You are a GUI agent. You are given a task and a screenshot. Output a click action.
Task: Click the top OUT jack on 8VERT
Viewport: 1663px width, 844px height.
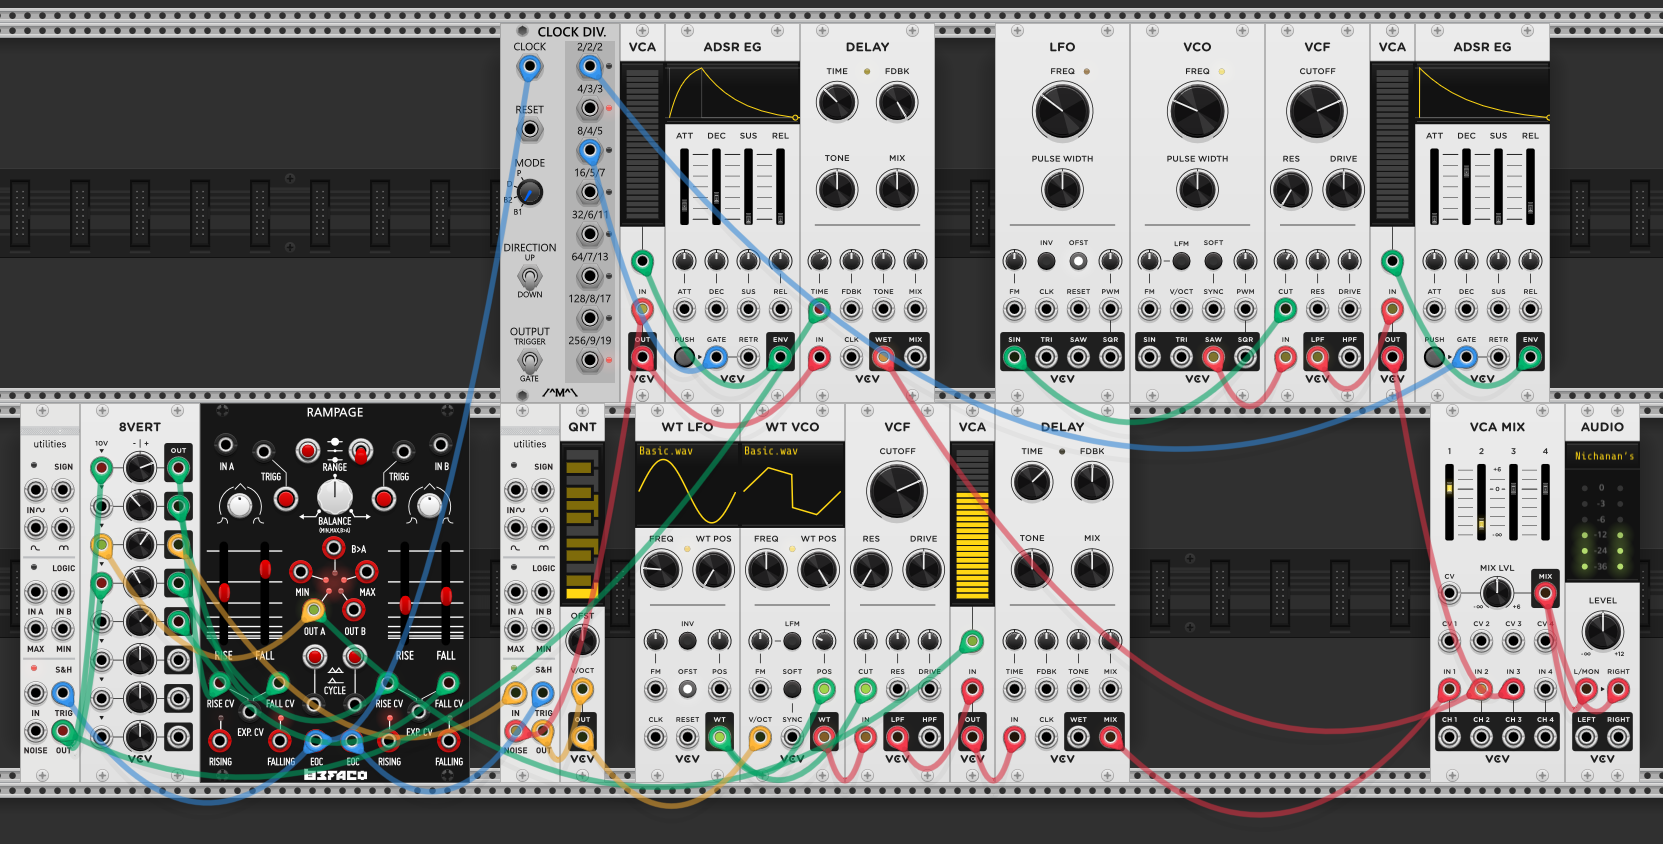178,467
